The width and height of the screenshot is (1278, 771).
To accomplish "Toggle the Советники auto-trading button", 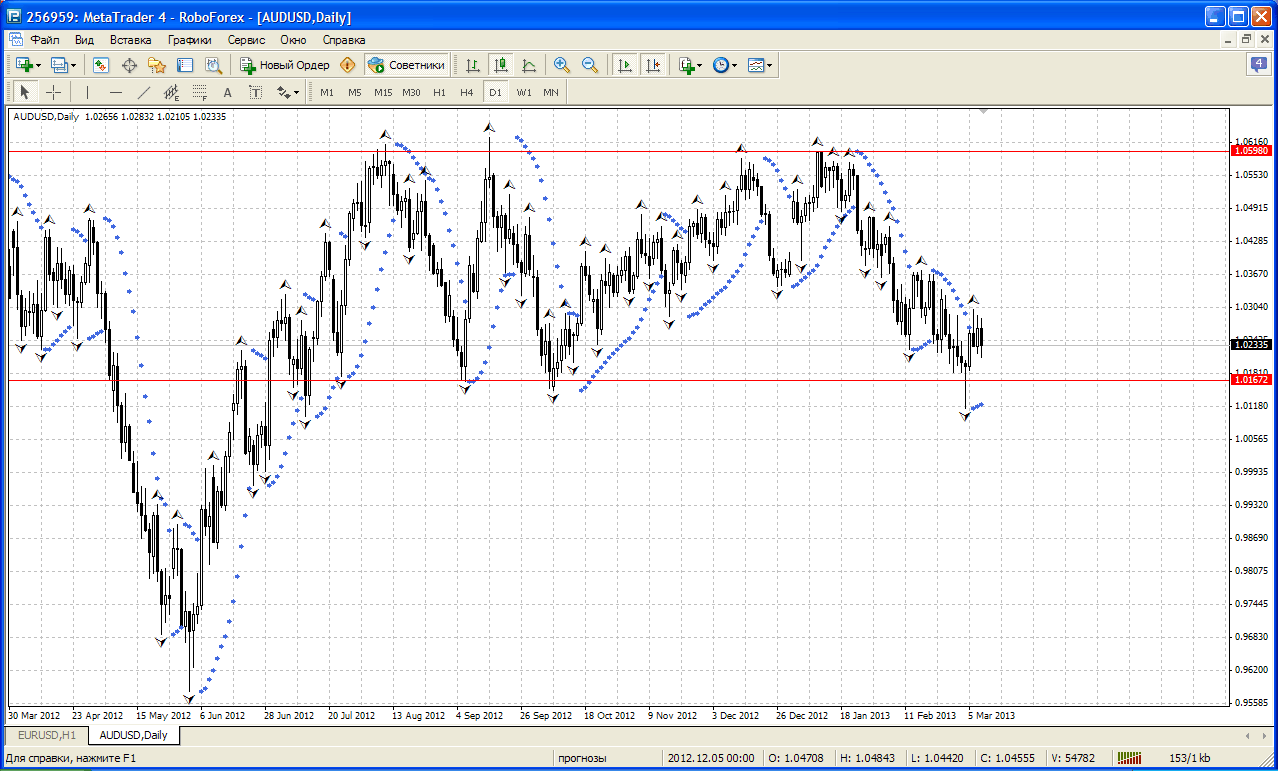I will [407, 65].
